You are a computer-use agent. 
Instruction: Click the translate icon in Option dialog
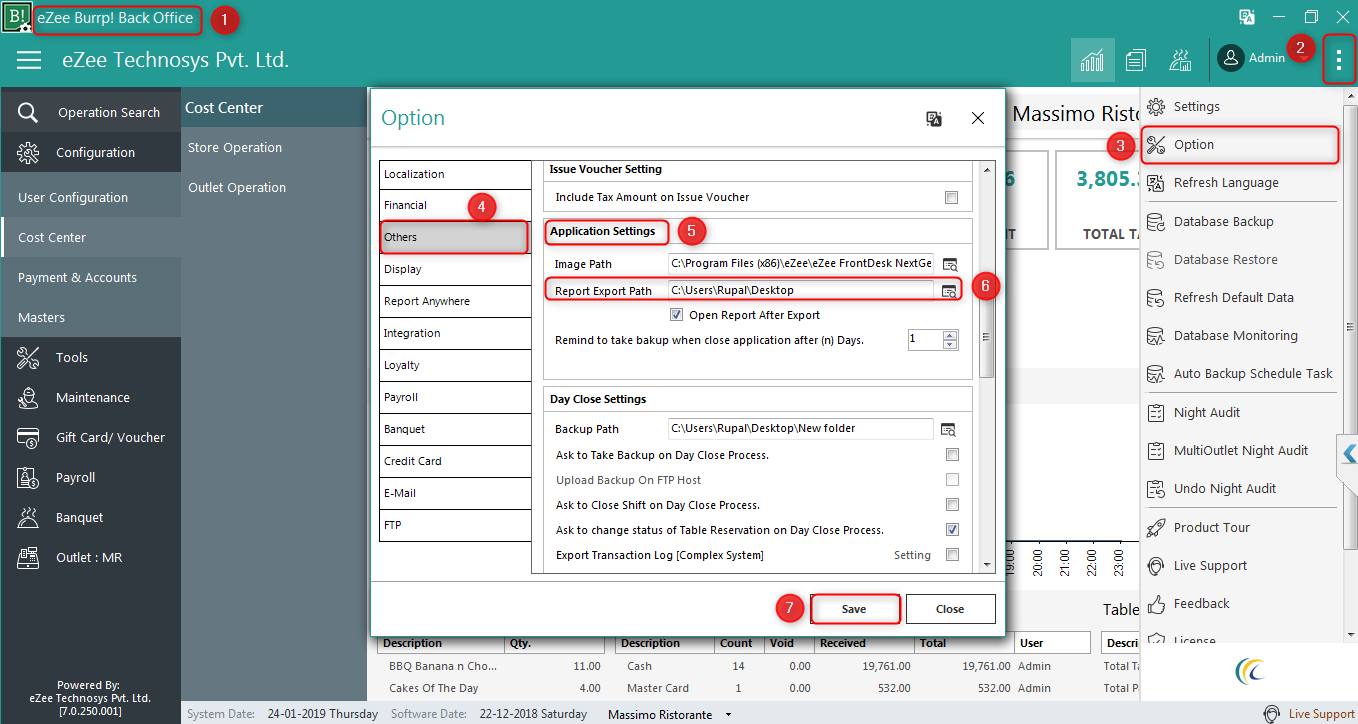tap(934, 119)
